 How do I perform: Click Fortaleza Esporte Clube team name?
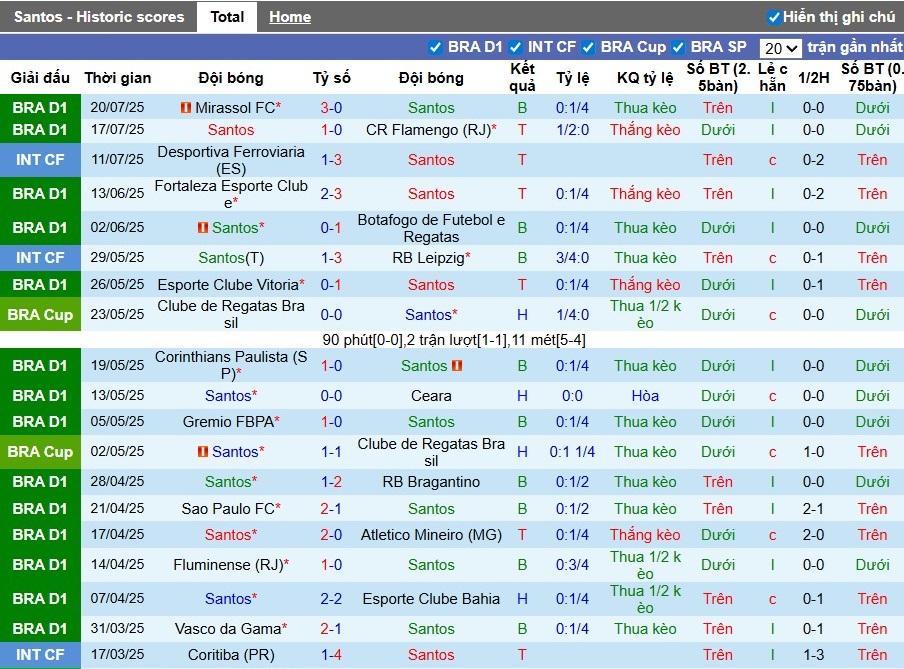pyautogui.click(x=231, y=194)
